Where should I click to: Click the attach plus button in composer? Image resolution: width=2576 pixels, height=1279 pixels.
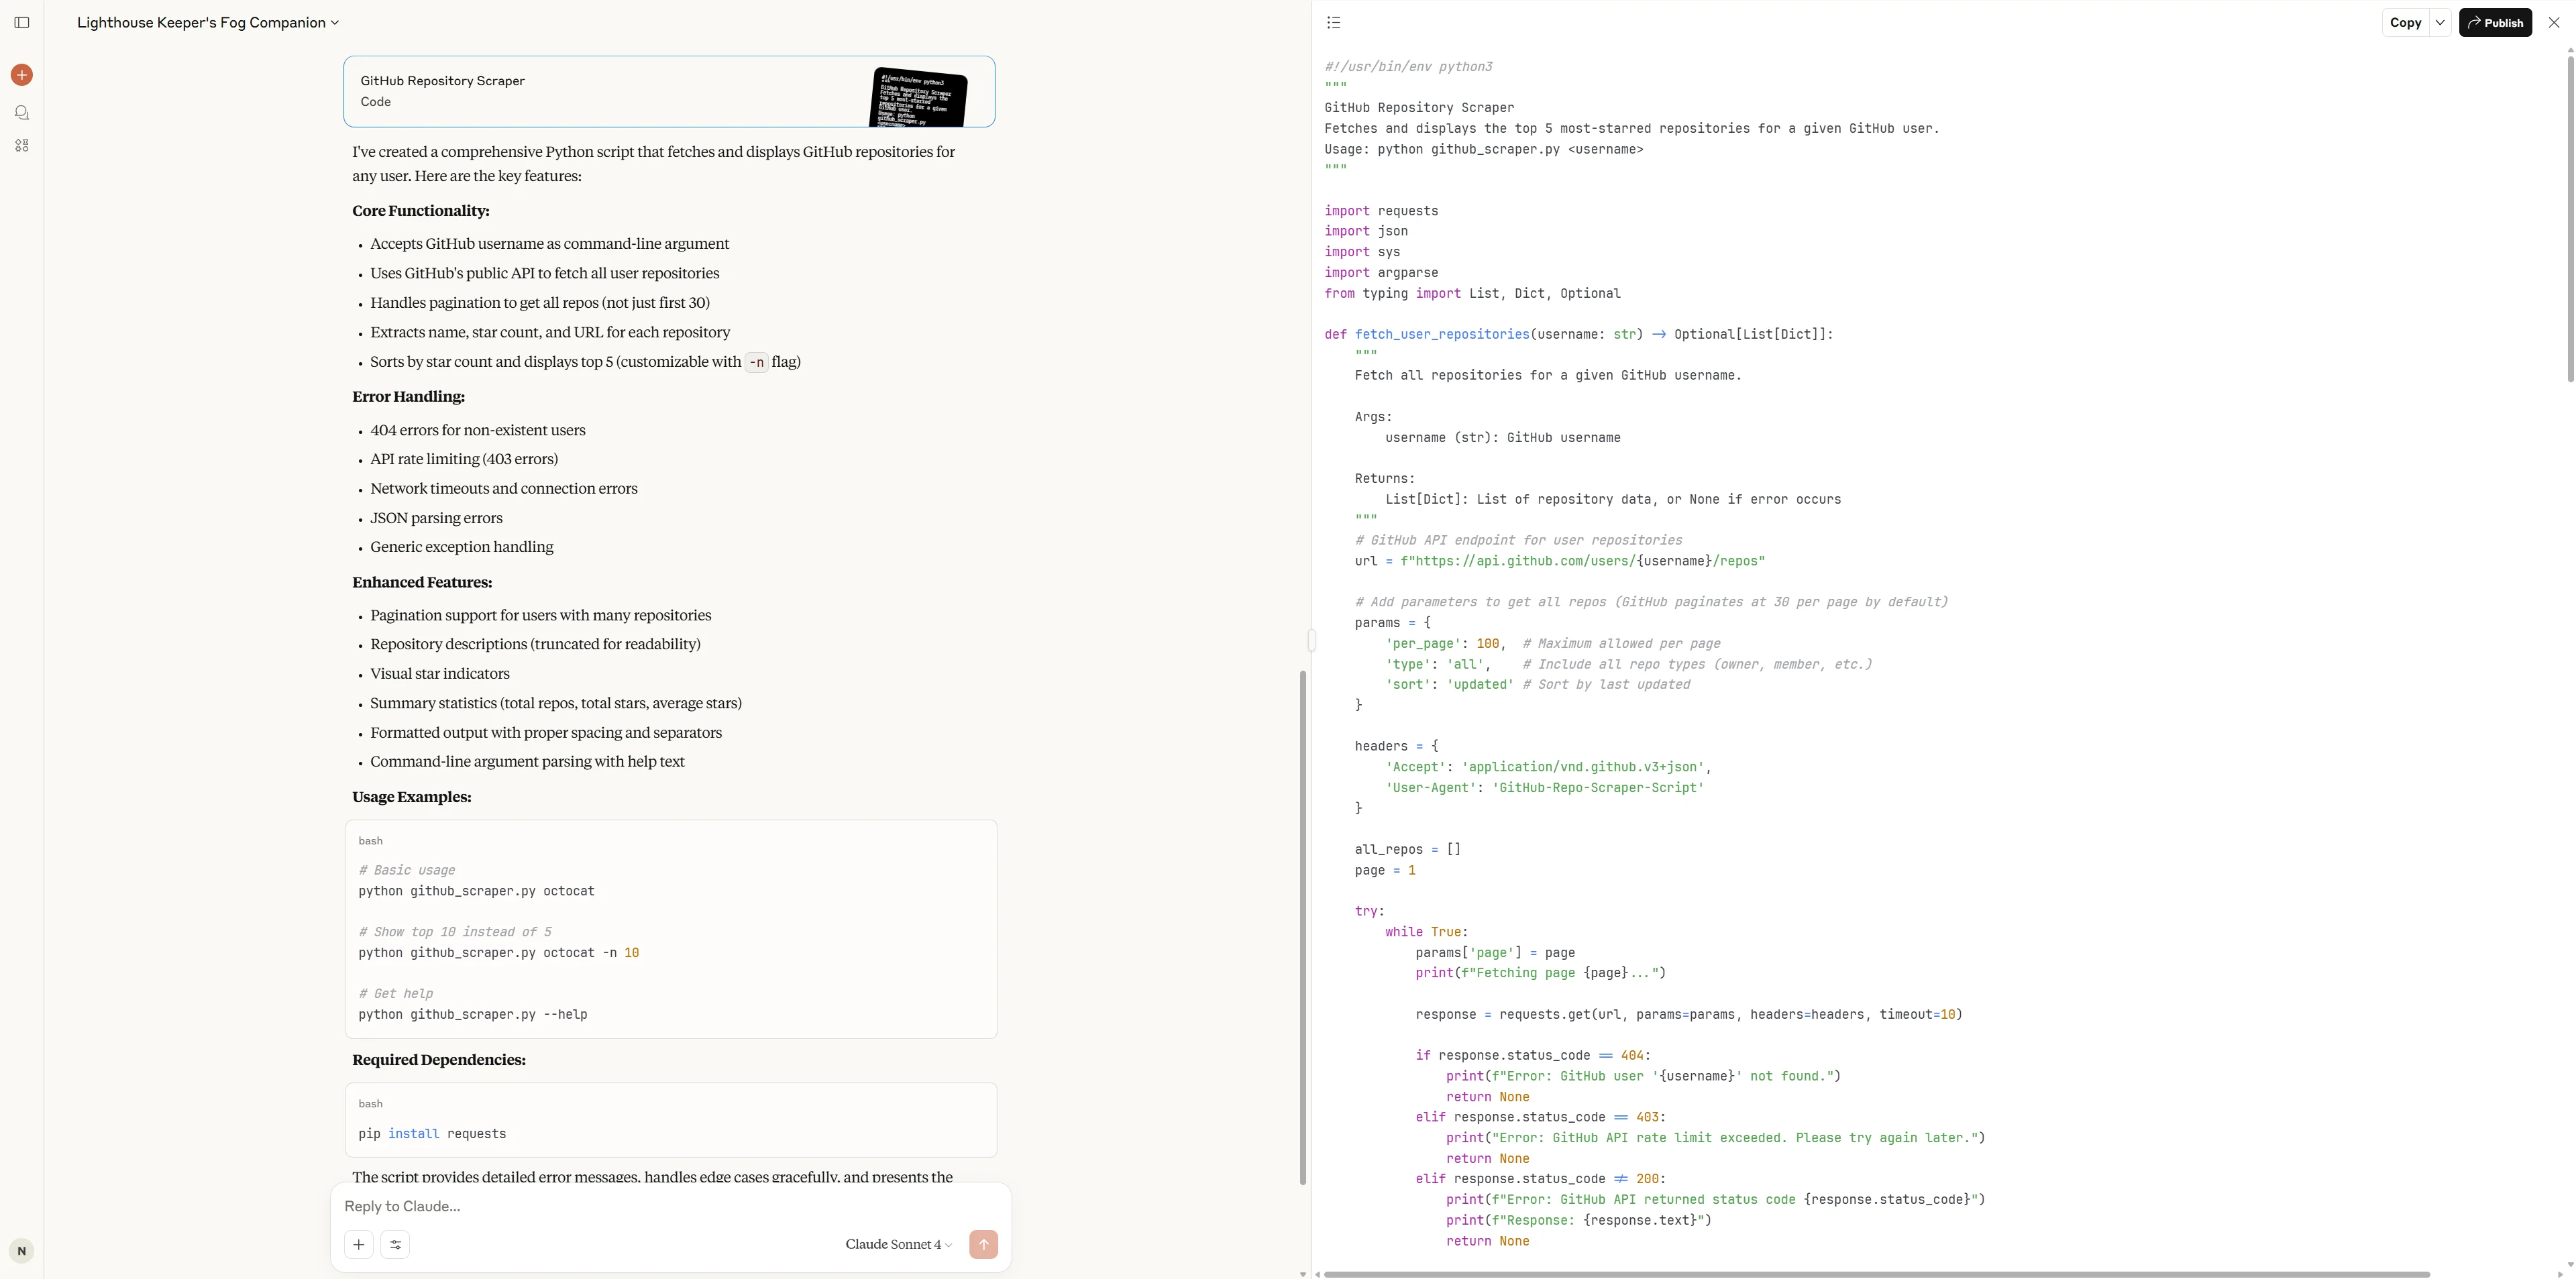pyautogui.click(x=359, y=1244)
